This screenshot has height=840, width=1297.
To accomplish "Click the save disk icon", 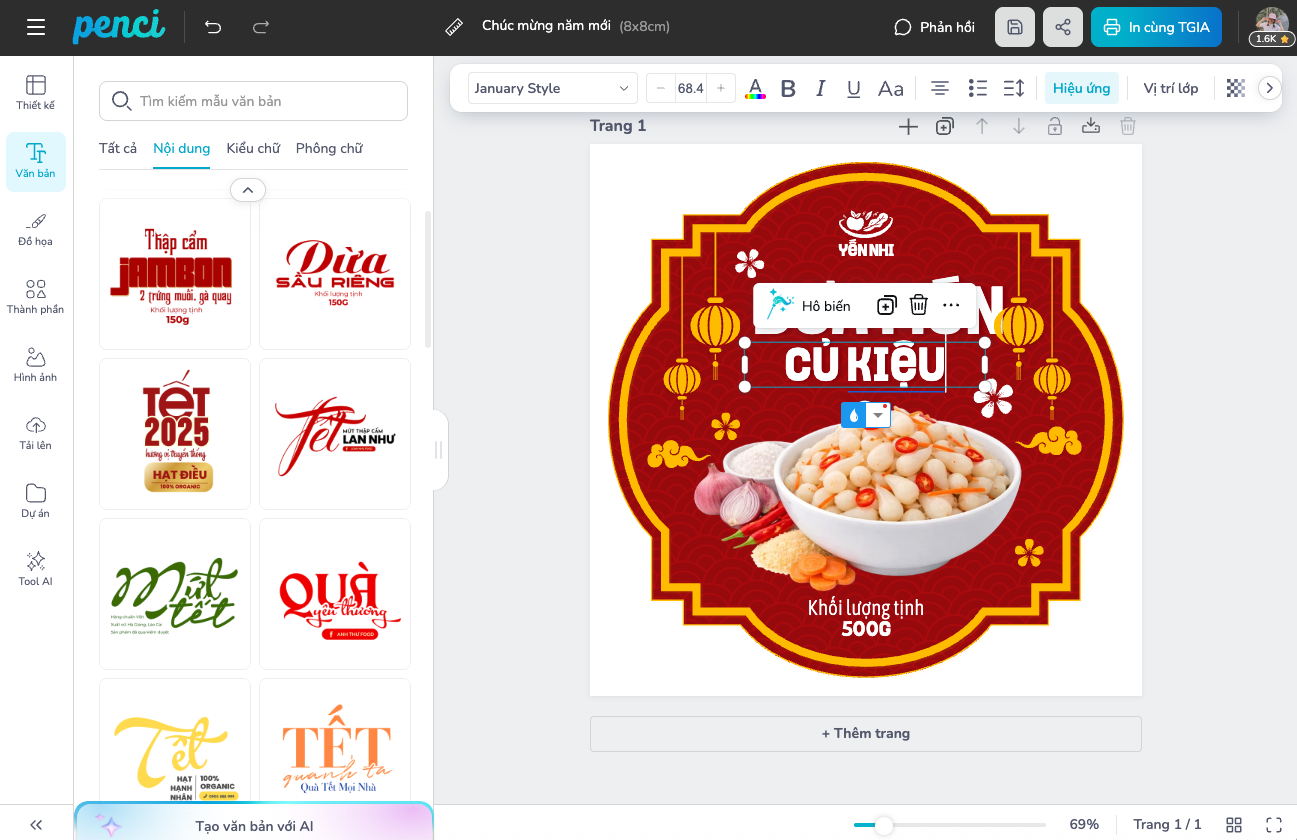I will [x=1015, y=27].
